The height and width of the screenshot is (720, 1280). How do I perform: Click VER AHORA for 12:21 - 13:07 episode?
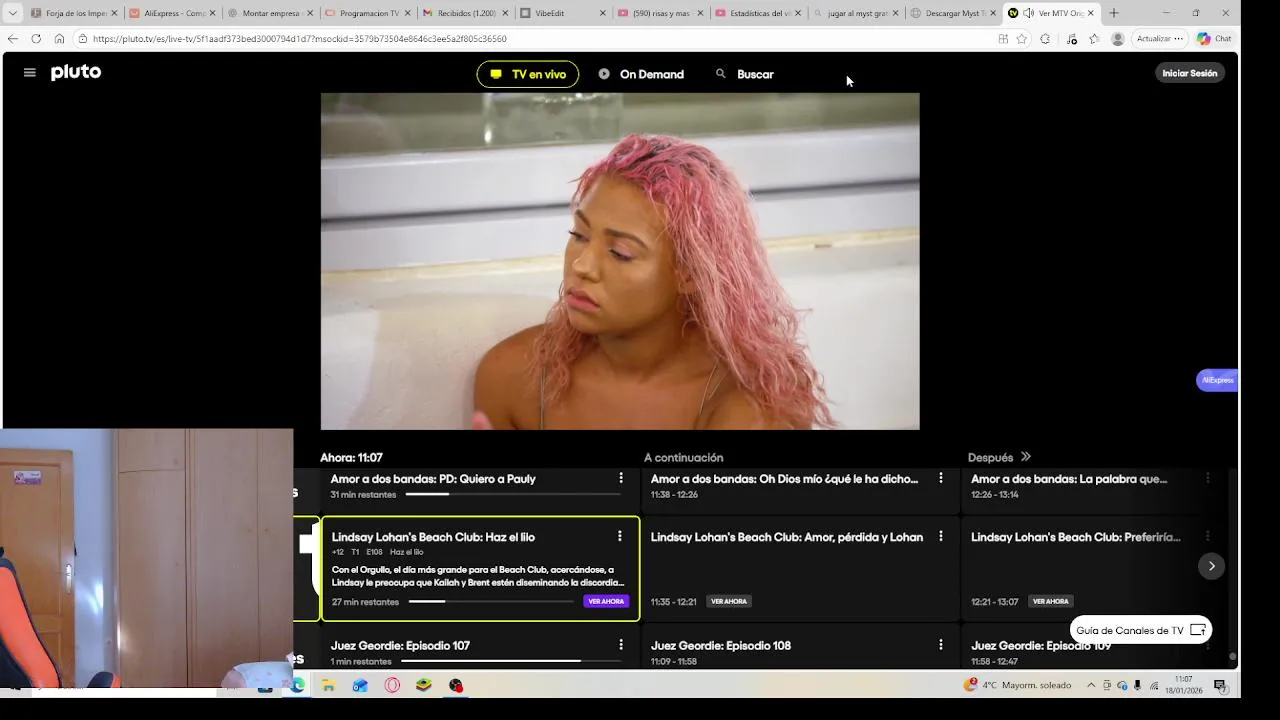point(1051,601)
